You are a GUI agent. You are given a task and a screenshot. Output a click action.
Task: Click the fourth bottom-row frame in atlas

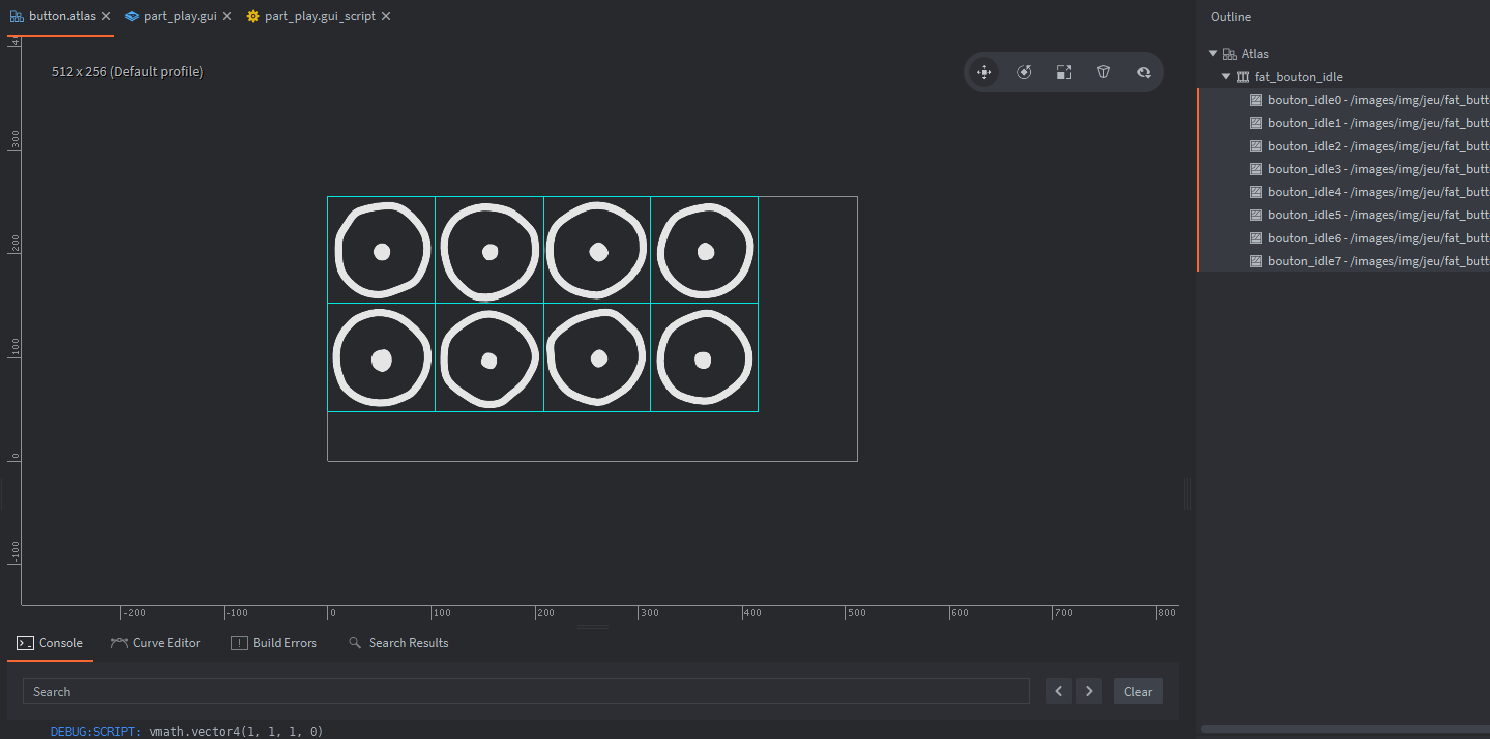coord(705,357)
